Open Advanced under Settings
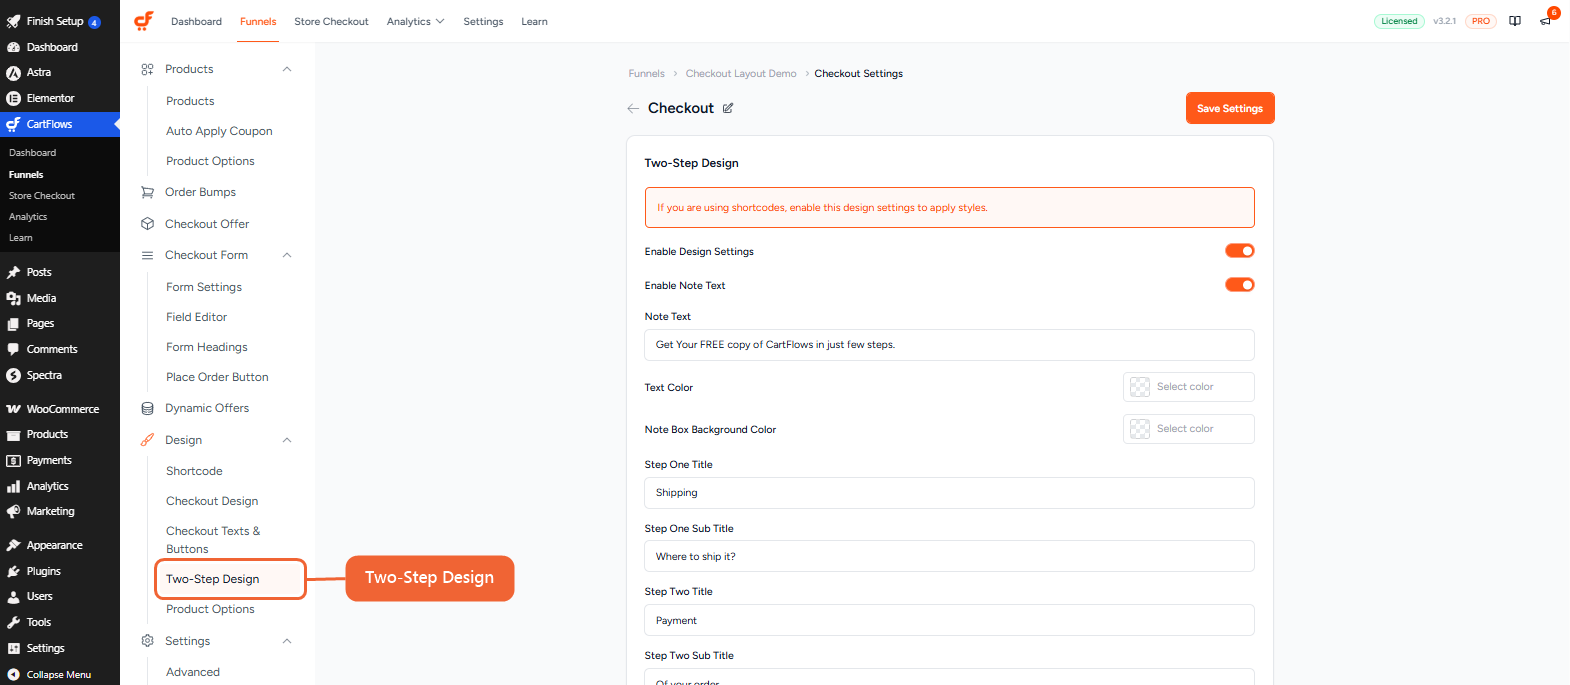This screenshot has width=1570, height=685. coord(193,672)
